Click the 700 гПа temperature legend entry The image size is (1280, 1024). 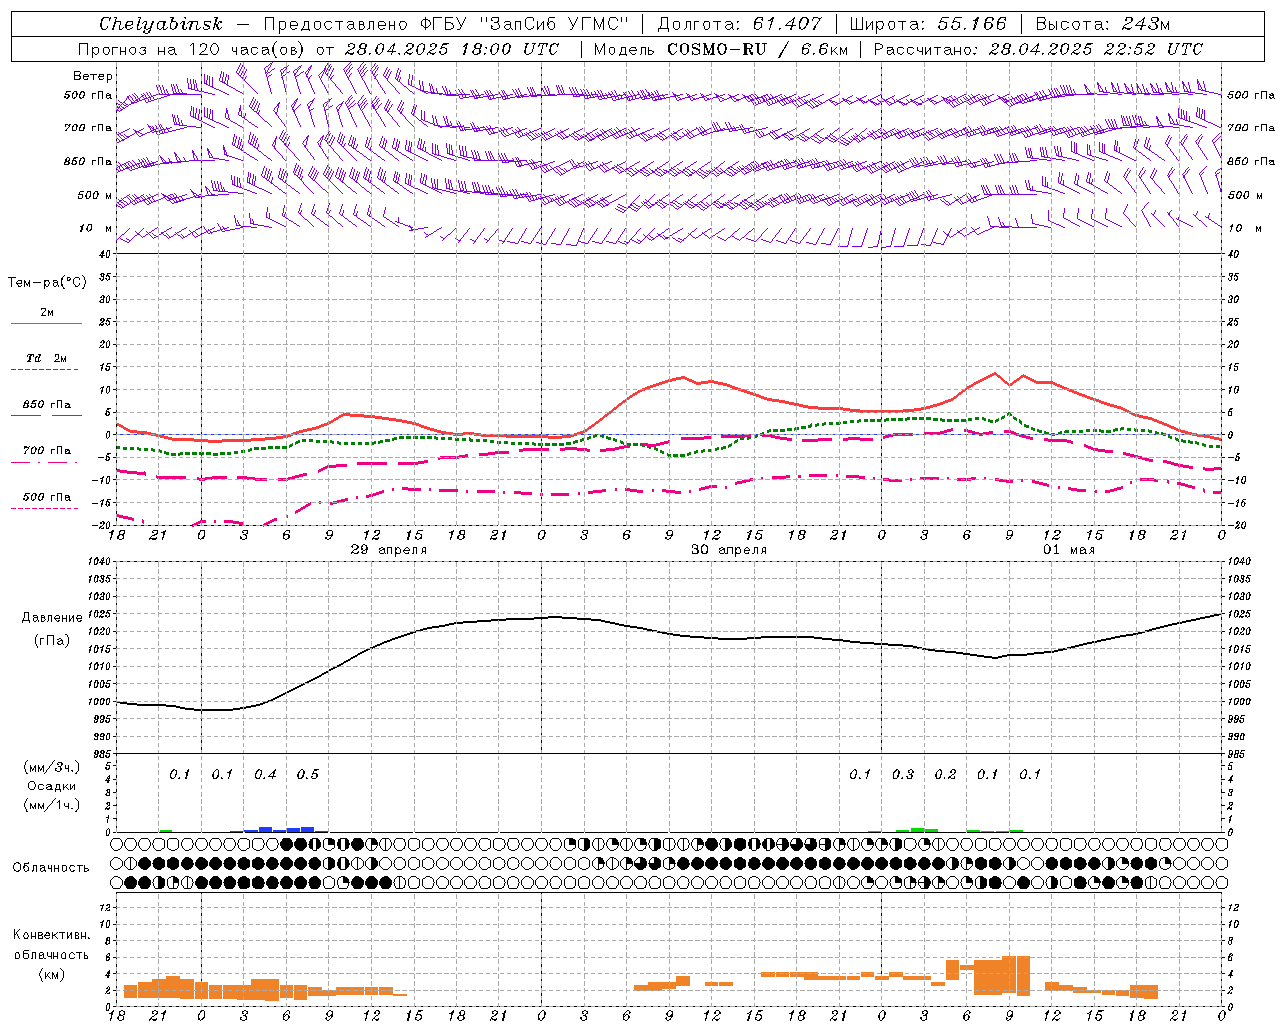click(46, 451)
